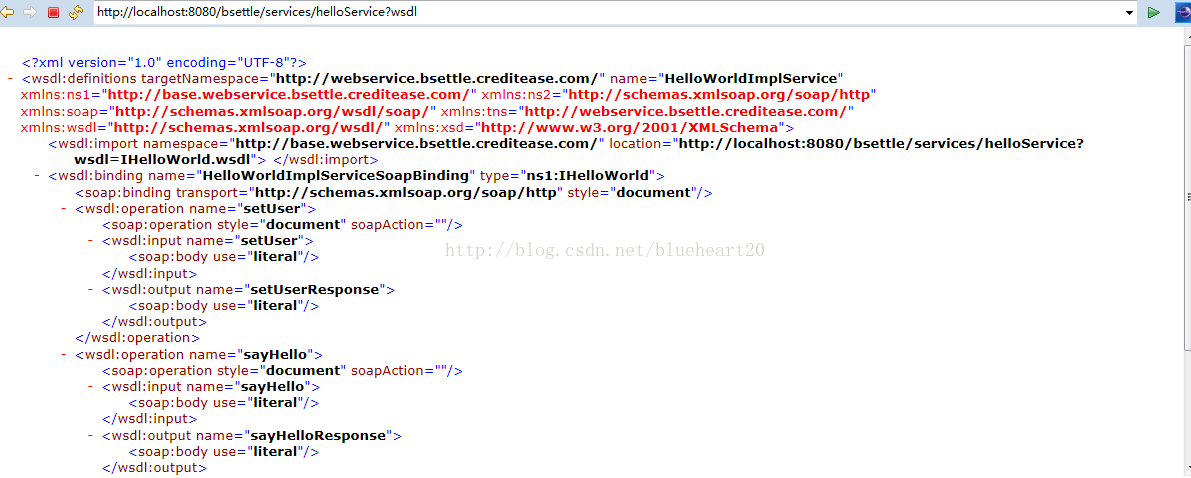Click the closing </wsdl:import> tag
The height and width of the screenshot is (478, 1191).
pos(325,160)
